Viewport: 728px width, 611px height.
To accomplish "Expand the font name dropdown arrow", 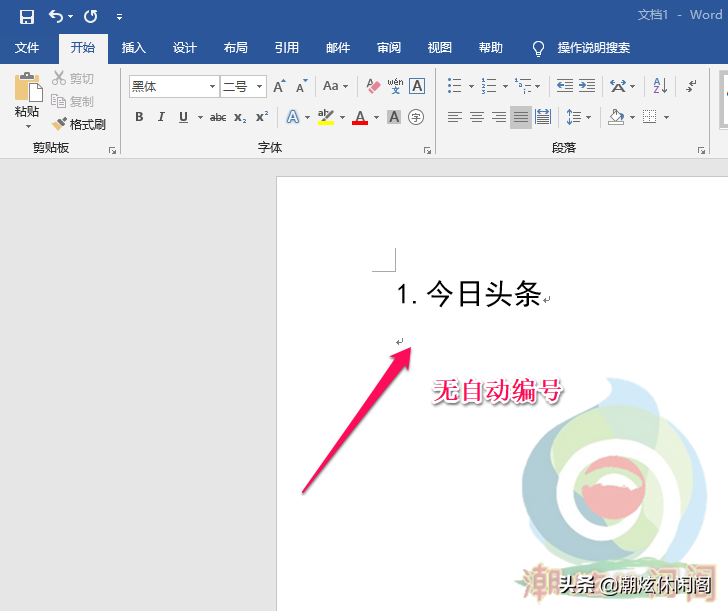I will pos(212,86).
